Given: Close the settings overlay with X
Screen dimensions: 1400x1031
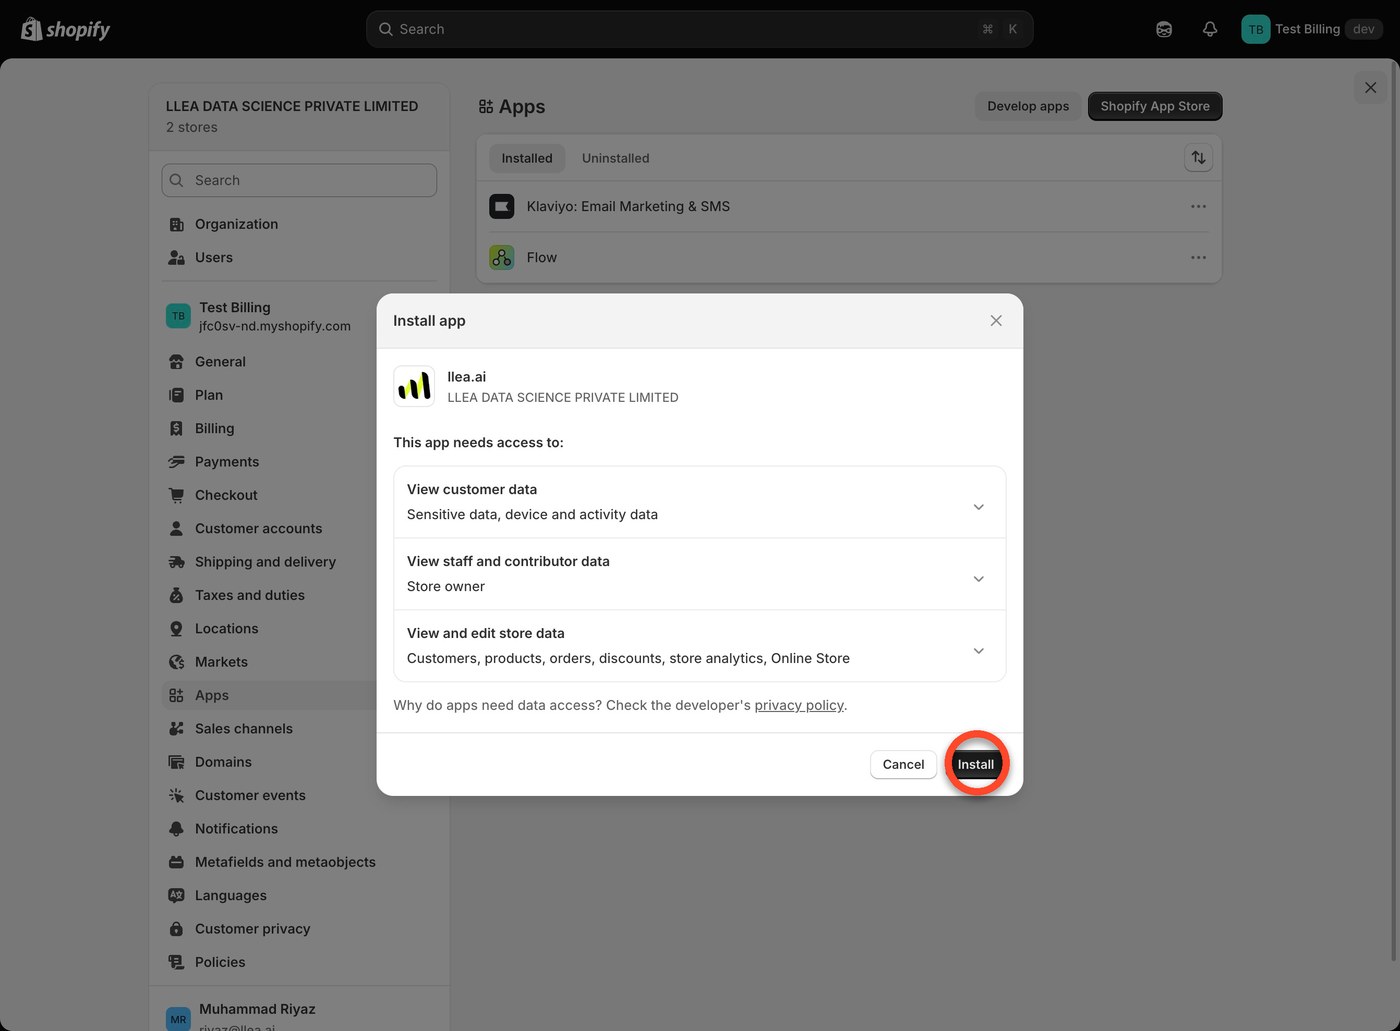Looking at the screenshot, I should pyautogui.click(x=1371, y=87).
